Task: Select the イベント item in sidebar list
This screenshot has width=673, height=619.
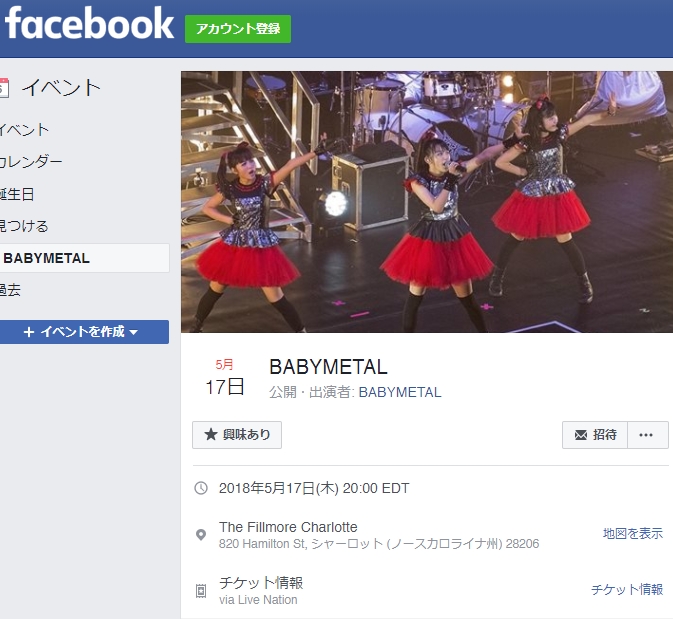Action: pos(24,130)
